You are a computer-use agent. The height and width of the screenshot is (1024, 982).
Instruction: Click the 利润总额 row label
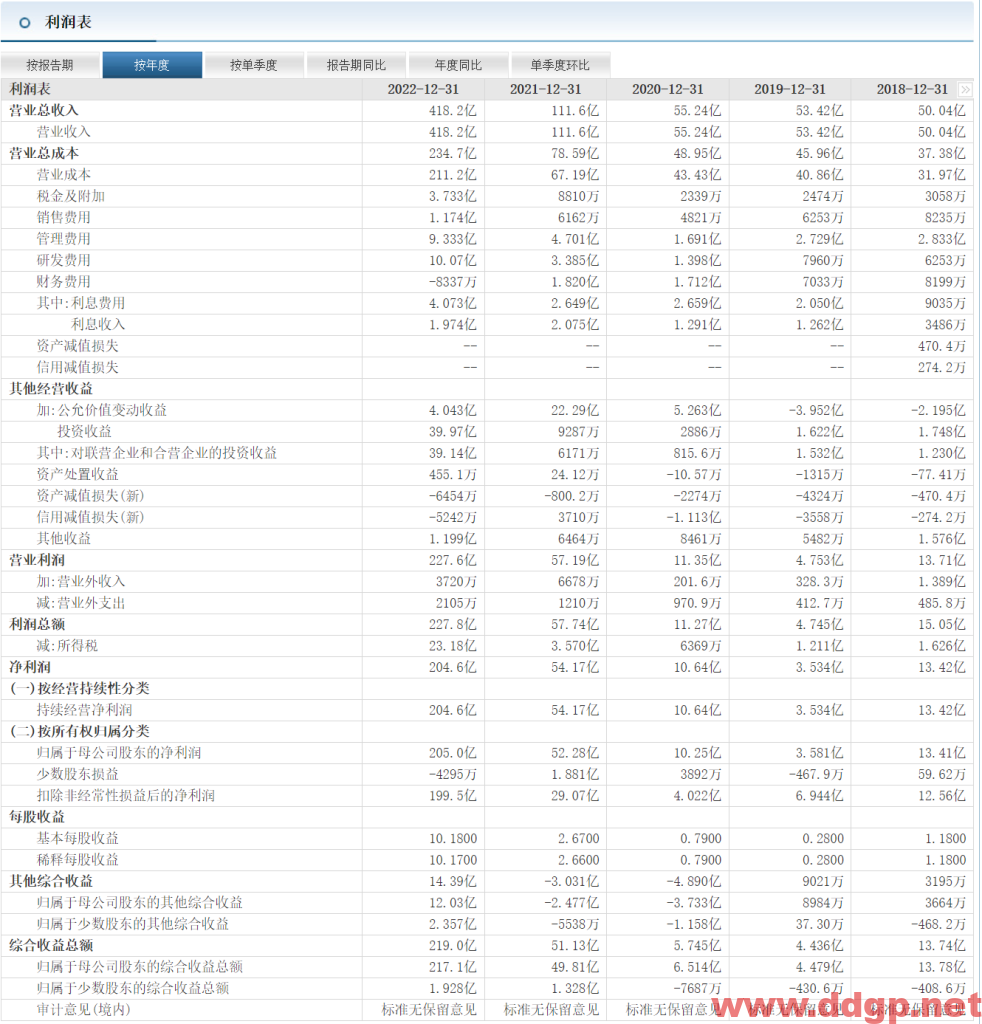pos(37,624)
